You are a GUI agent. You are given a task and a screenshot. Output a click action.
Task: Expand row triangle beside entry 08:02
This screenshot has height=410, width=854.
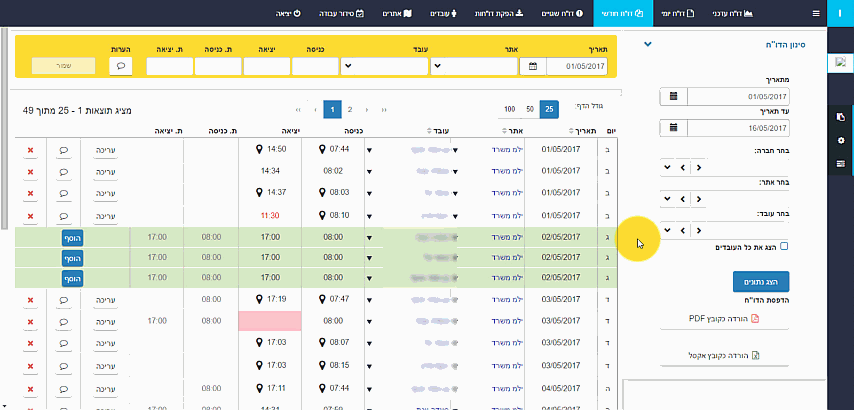coord(369,172)
